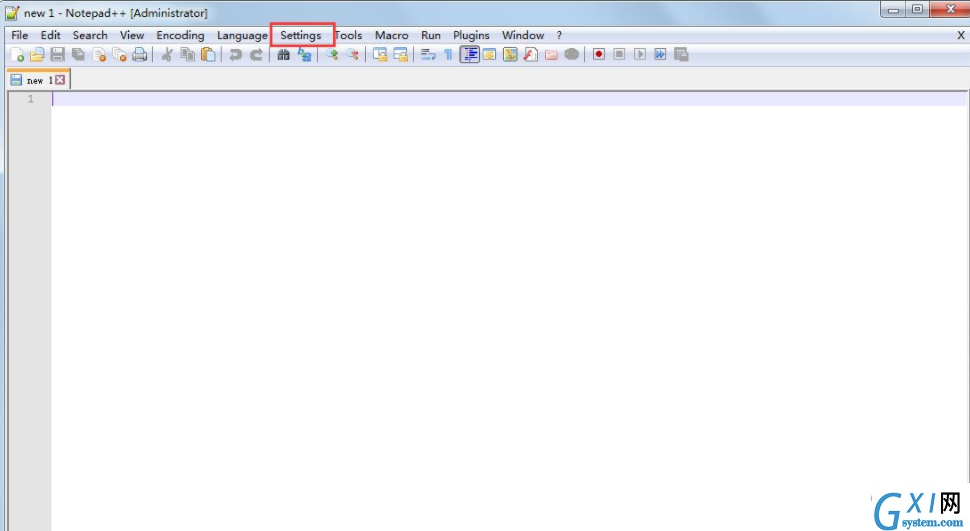
Task: Toggle synchronize vertical scrolling icon
Action: coord(380,54)
